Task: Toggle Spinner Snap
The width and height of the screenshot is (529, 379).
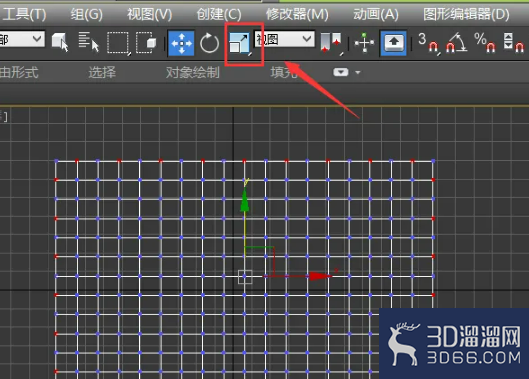Action: [513, 43]
